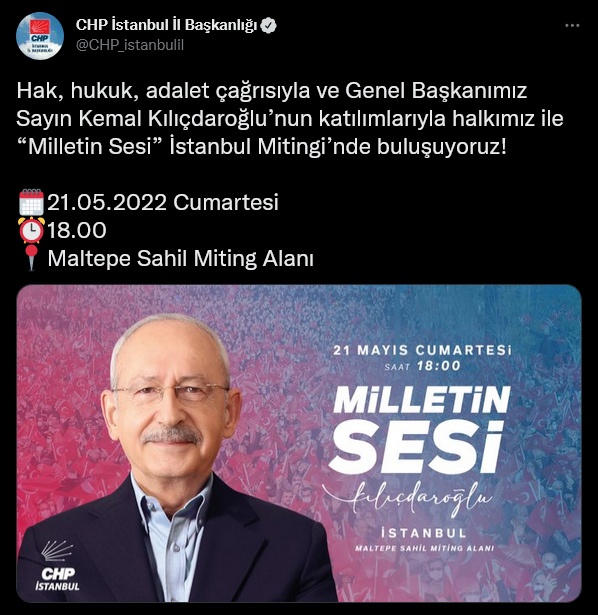The width and height of the screenshot is (598, 615).
Task: Click the Kılıçdaroğlu signature on the poster
Action: click(408, 499)
